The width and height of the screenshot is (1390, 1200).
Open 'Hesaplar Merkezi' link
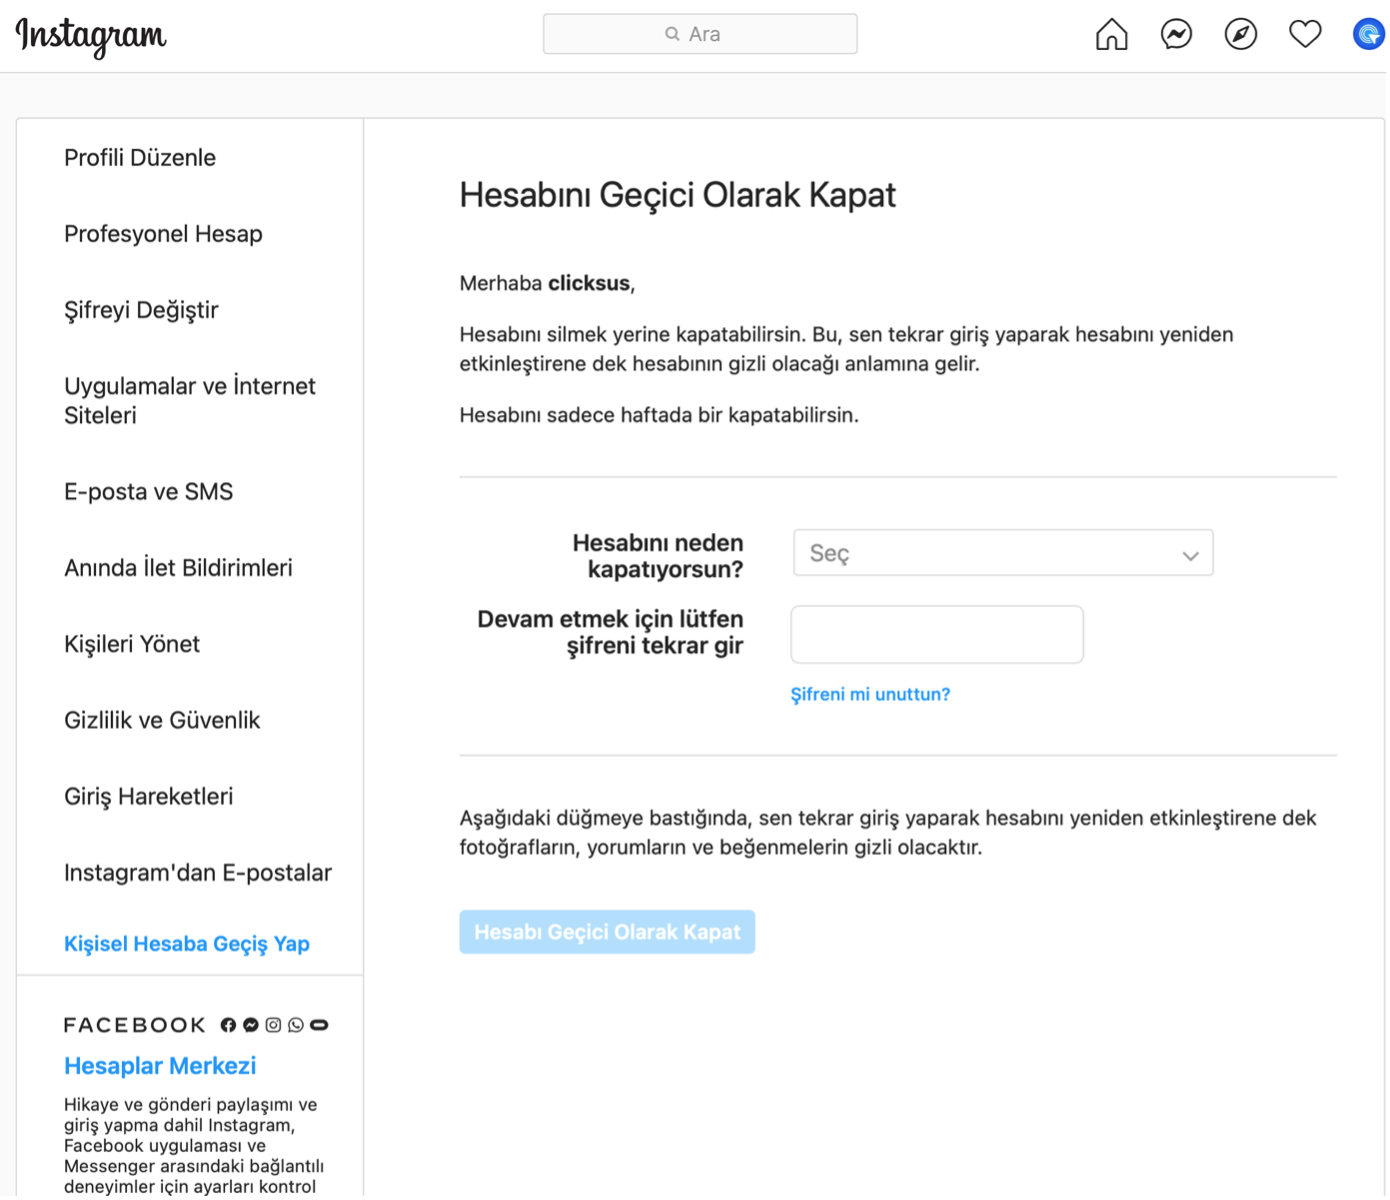(159, 1065)
